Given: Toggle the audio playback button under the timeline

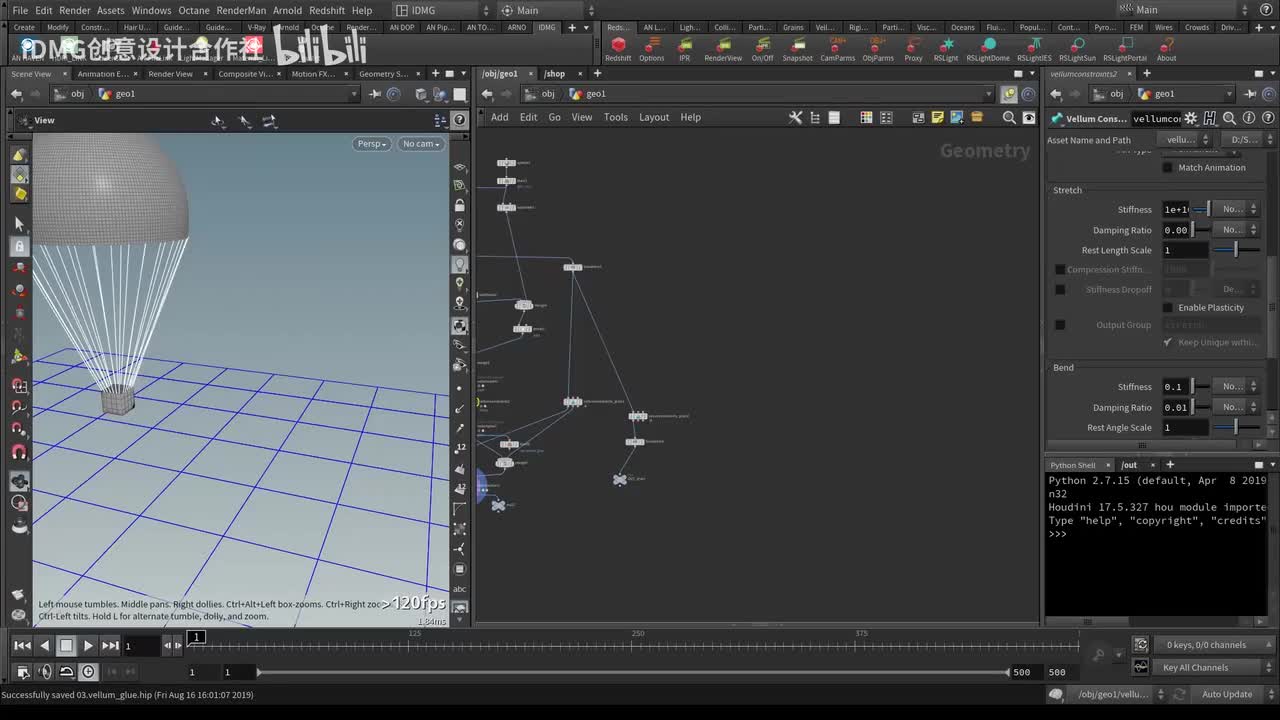Looking at the screenshot, I should tap(45, 672).
